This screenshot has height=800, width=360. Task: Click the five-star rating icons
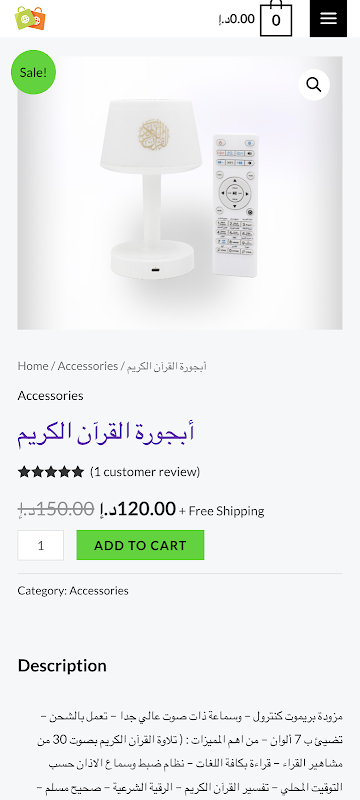50,472
